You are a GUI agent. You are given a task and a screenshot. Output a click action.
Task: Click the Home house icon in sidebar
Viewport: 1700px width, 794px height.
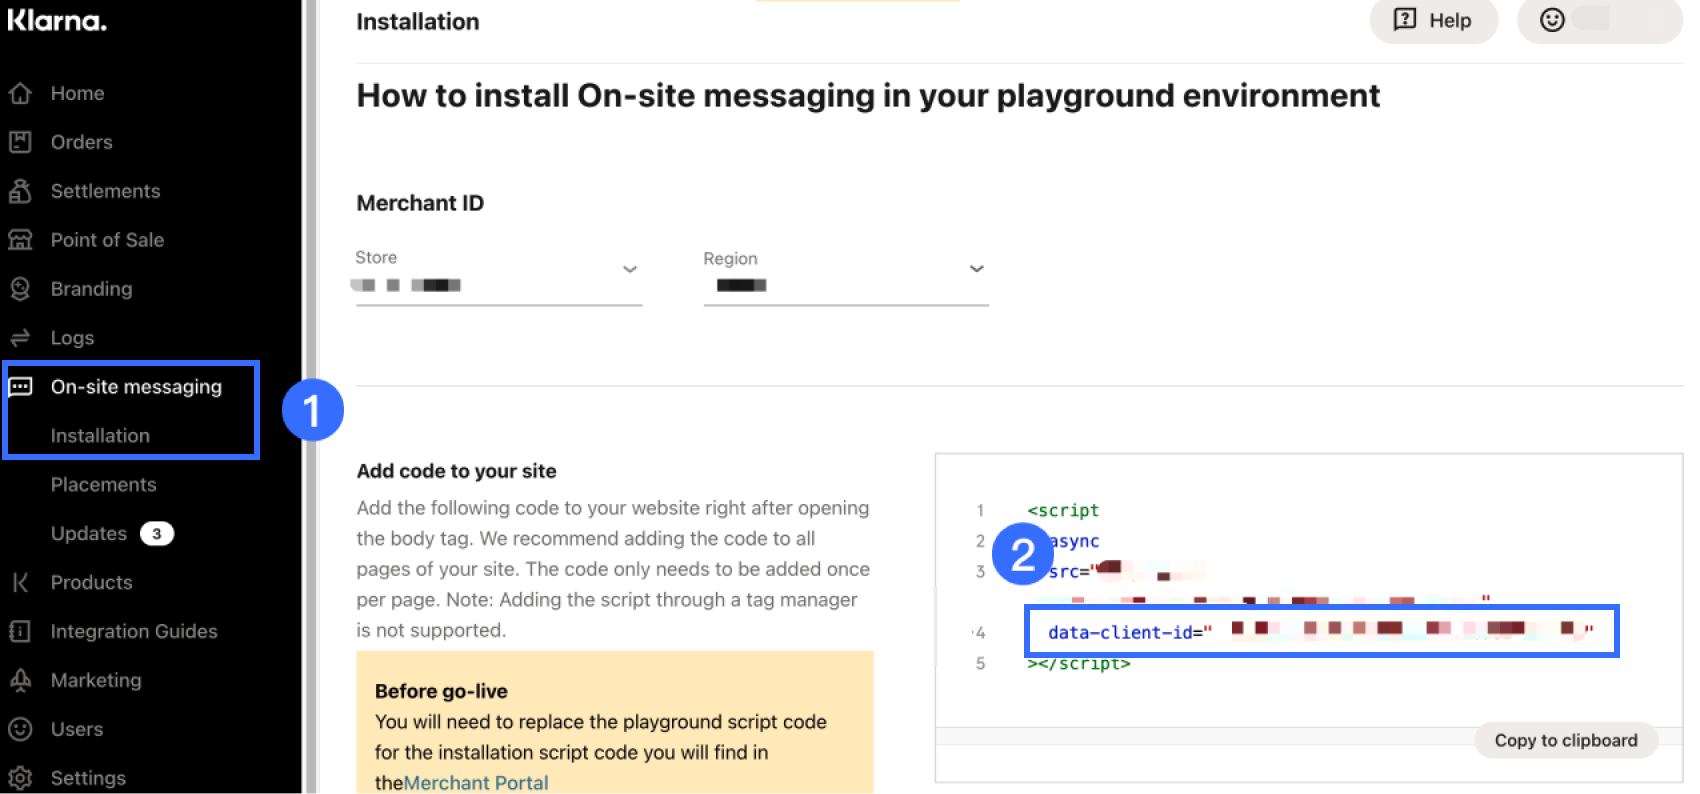20,93
